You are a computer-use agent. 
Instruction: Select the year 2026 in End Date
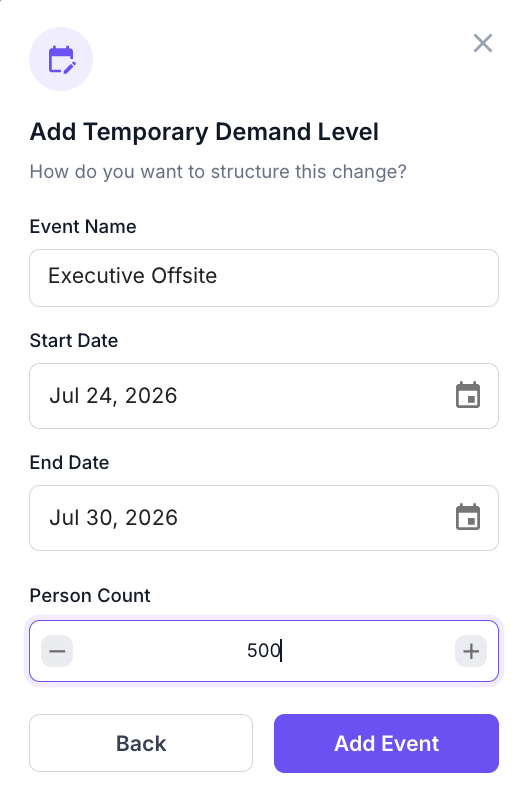(151, 518)
